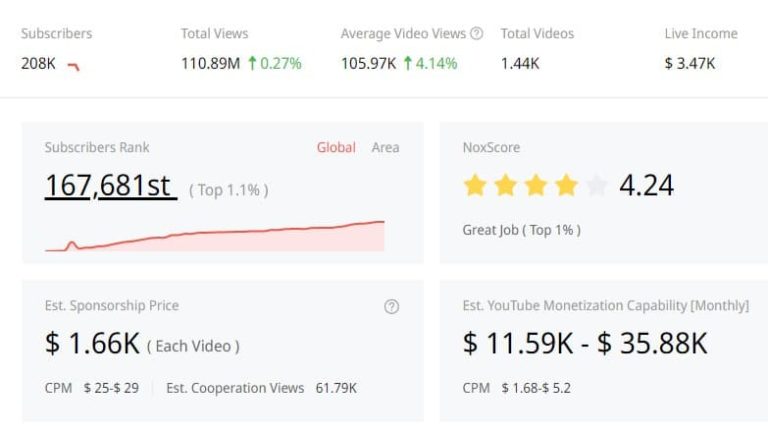Switch to the Area rank tab
This screenshot has width=768, height=432.
(385, 147)
